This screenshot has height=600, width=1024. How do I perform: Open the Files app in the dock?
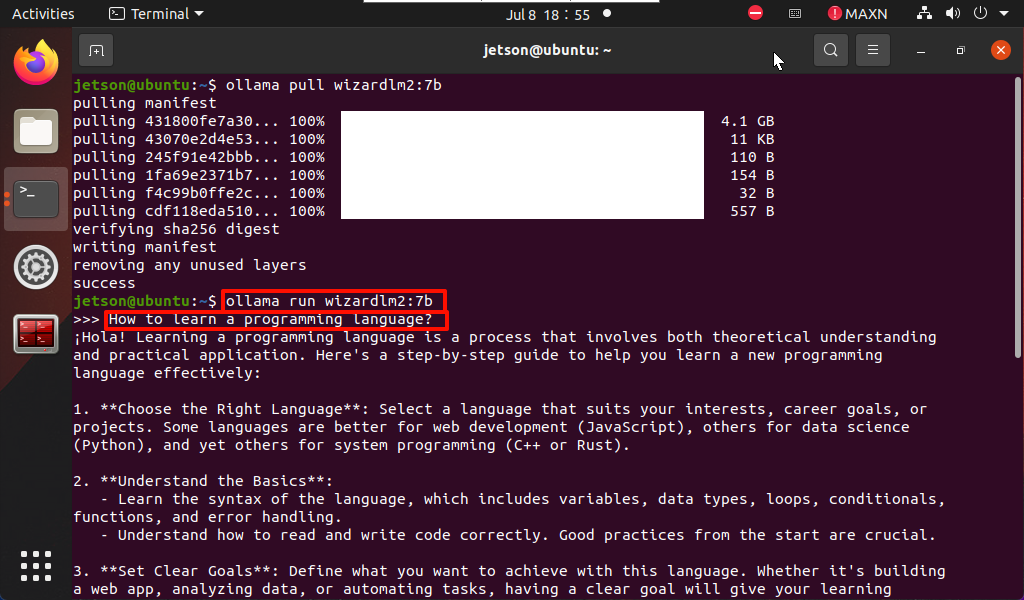click(x=36, y=131)
